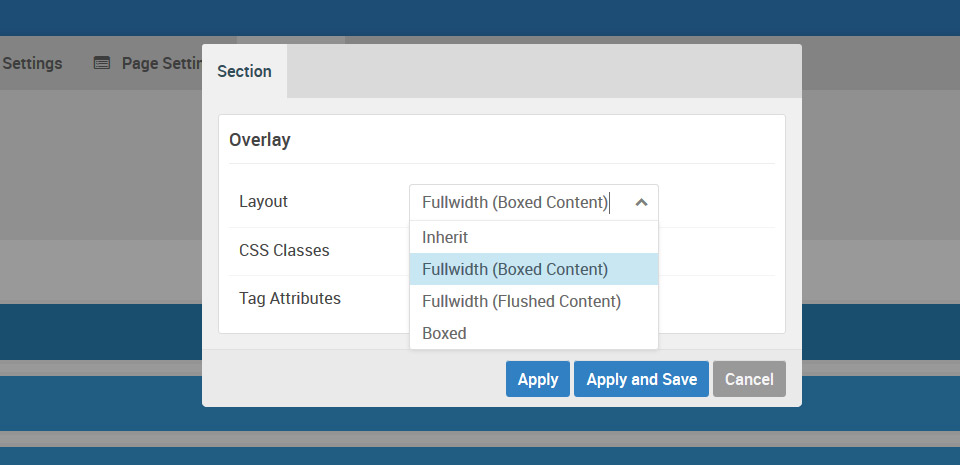Collapse the Layout dropdown with the chevron arrow
This screenshot has width=960, height=465.
641,203
